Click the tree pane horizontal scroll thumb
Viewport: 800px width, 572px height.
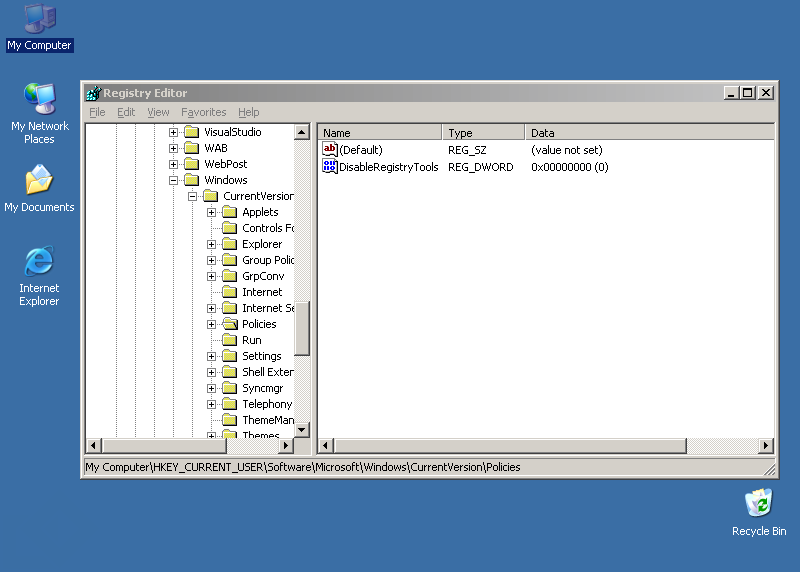point(163,445)
